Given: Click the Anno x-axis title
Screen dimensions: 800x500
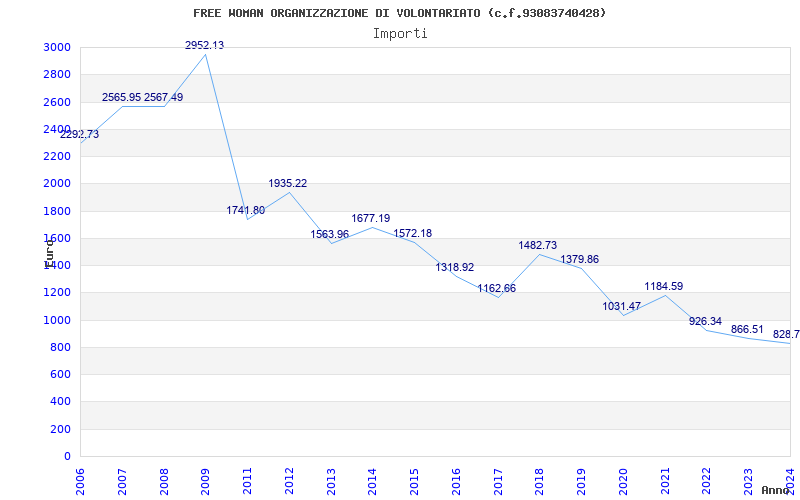Looking at the screenshot, I should [776, 490].
